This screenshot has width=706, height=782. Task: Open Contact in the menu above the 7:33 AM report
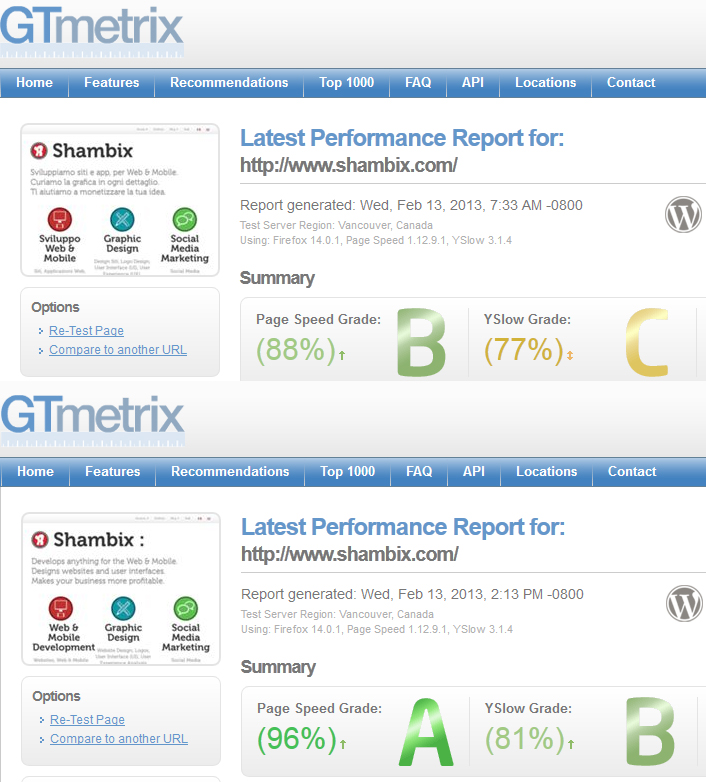(631, 83)
